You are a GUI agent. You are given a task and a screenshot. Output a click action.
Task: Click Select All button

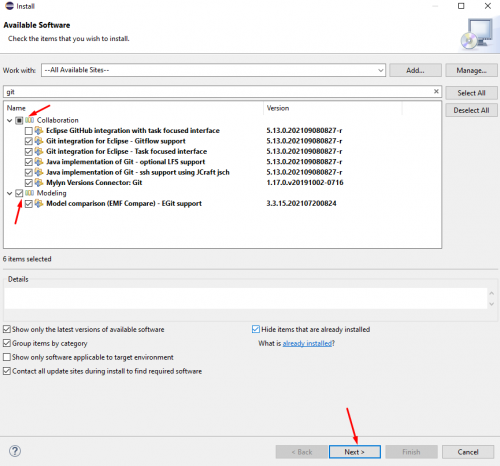pos(471,93)
